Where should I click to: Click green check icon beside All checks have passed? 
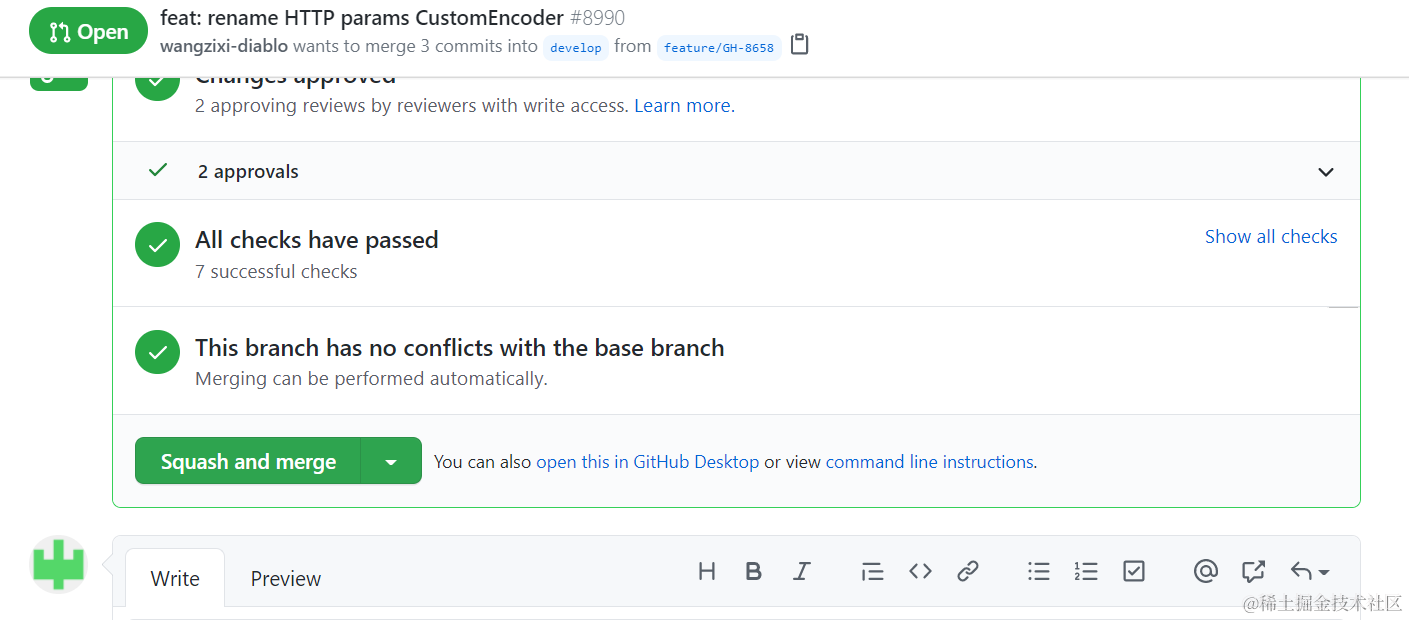point(157,245)
